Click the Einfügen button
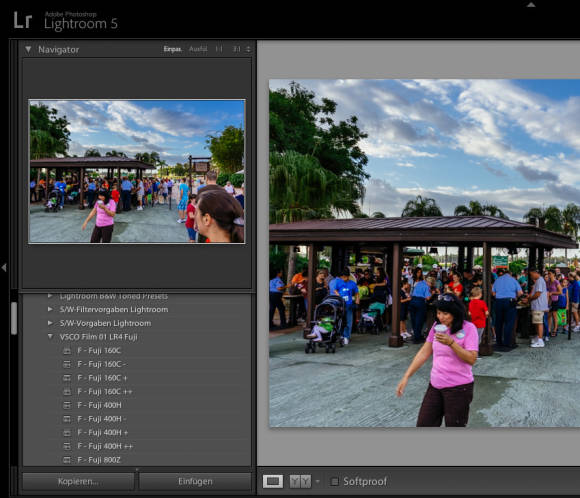The width and height of the screenshot is (580, 498). coord(195,482)
